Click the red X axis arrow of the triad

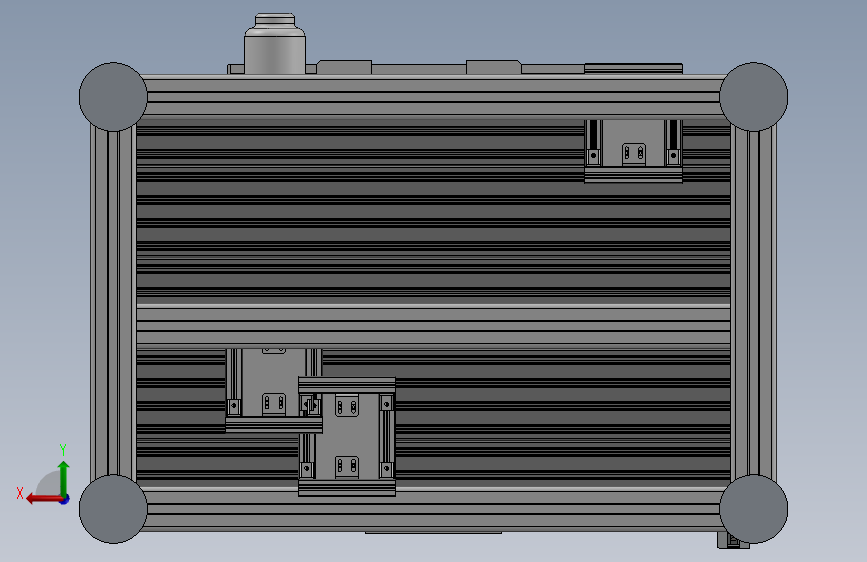tap(43, 499)
